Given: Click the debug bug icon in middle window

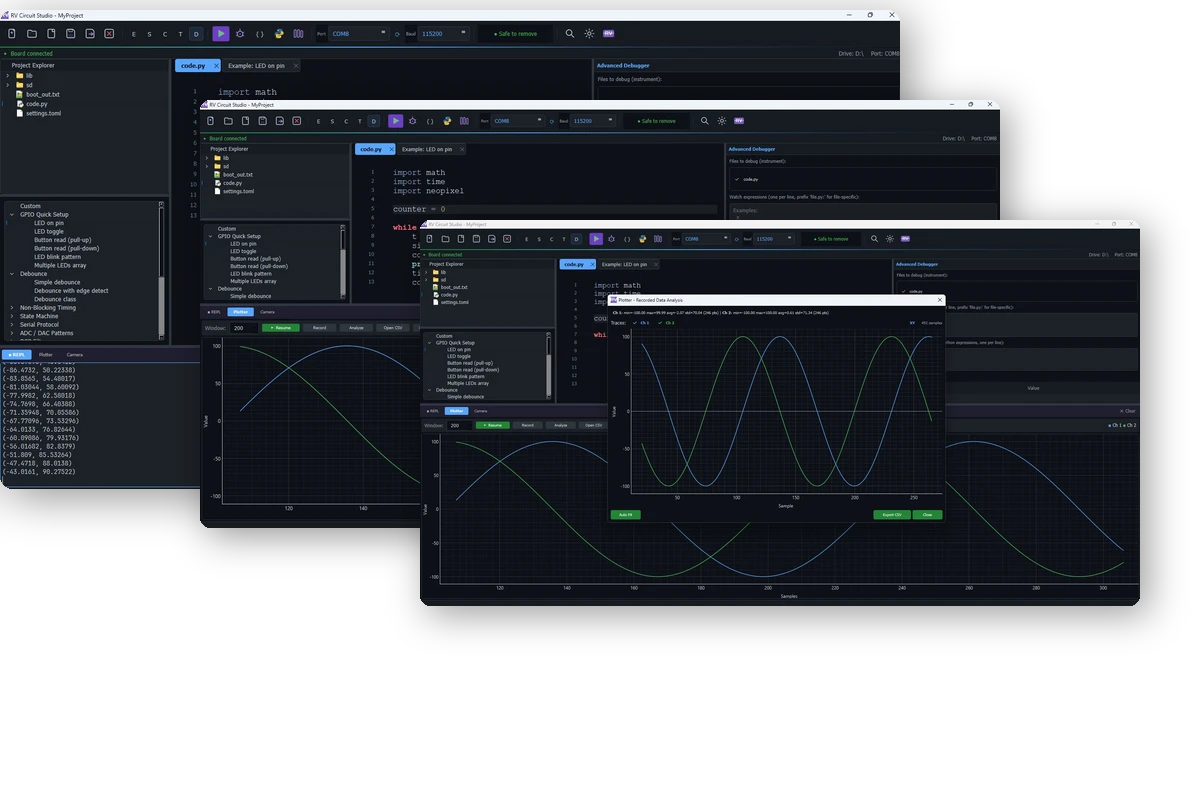Looking at the screenshot, I should (413, 121).
